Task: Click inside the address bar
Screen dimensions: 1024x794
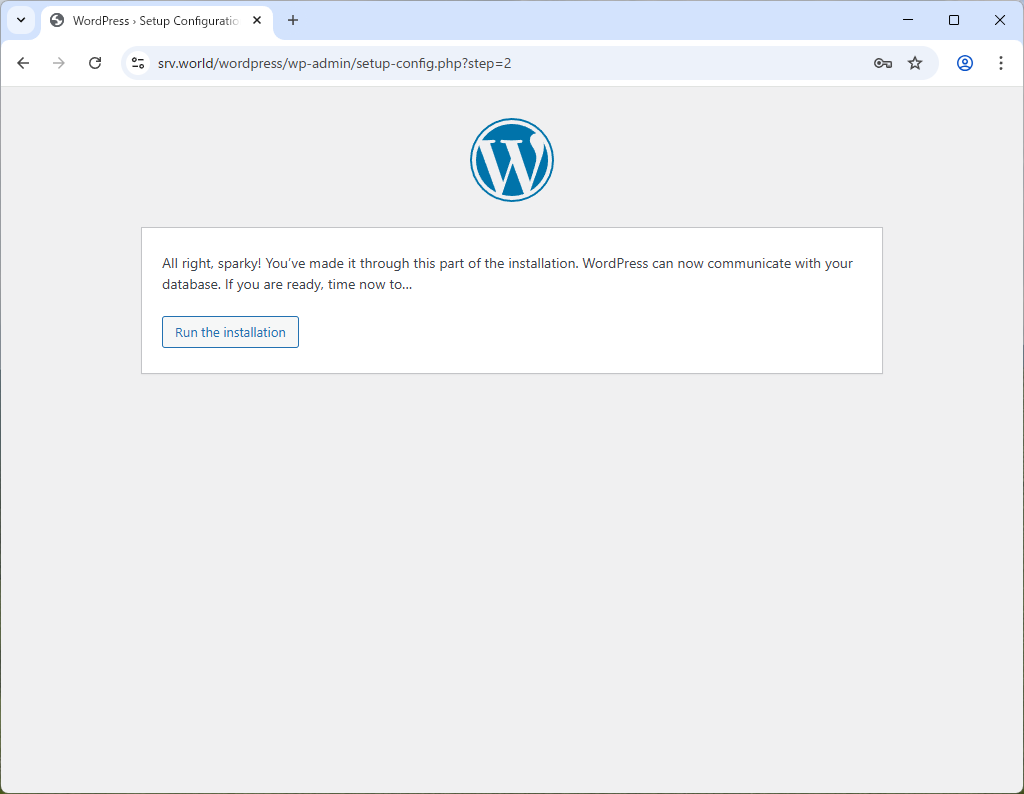Action: point(400,62)
